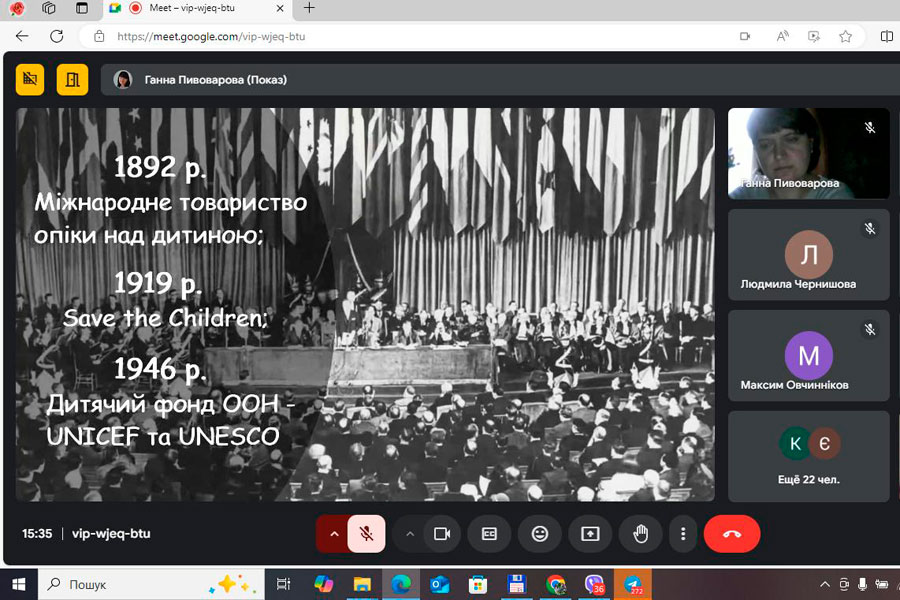Launch Copilot from the taskbar
This screenshot has width=900, height=600.
click(x=323, y=584)
